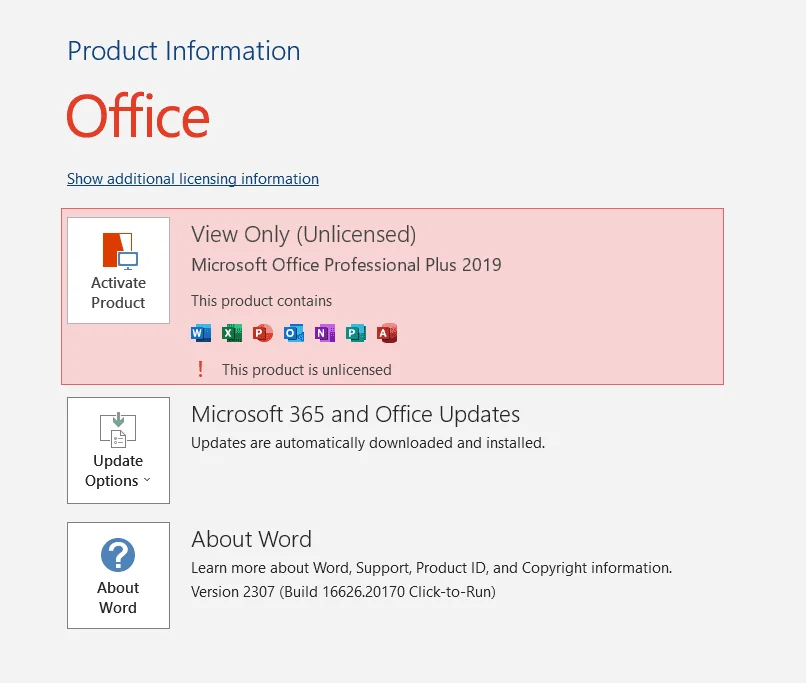The image size is (806, 683).
Task: Click the Update Options chevron arrow
Action: click(147, 480)
